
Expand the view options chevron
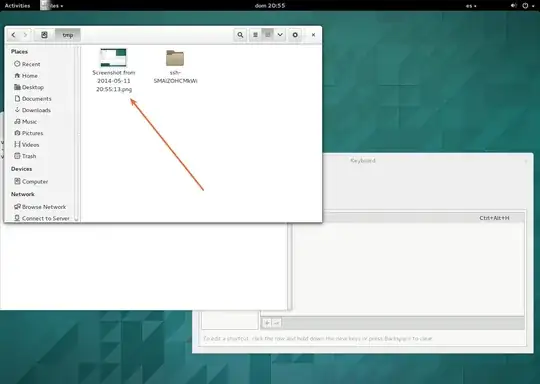point(280,35)
